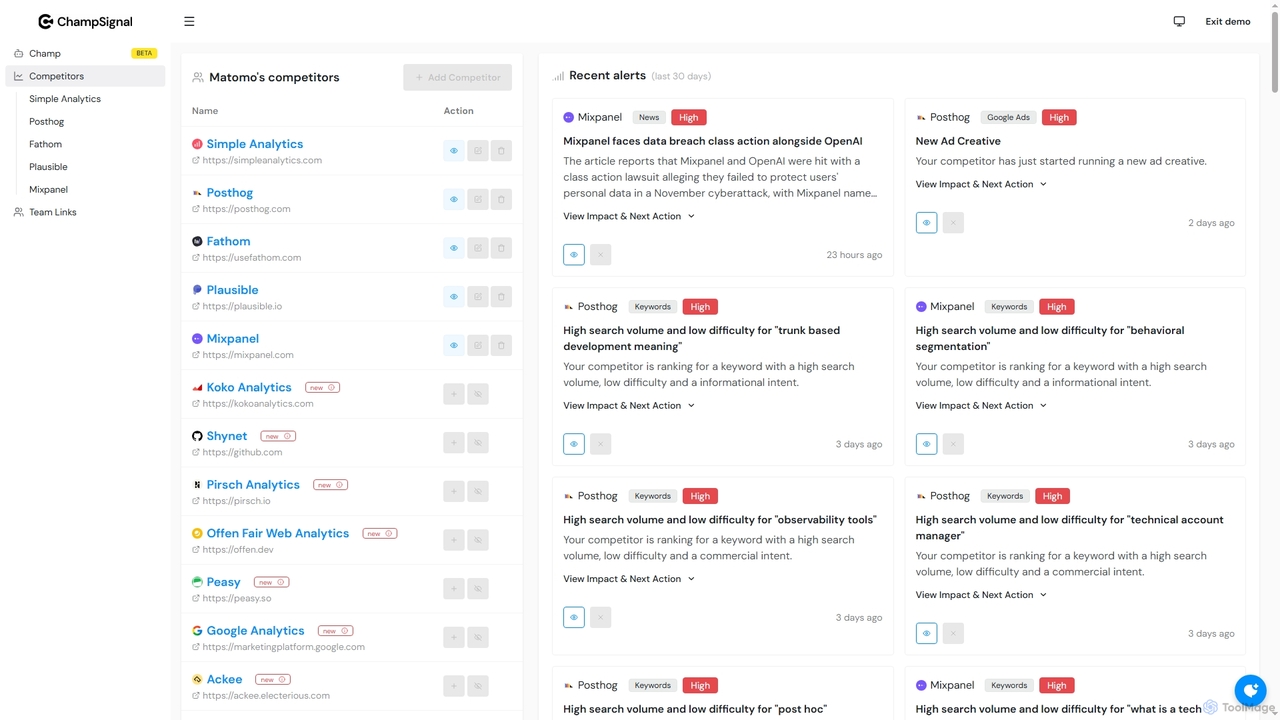Edit the Mixpanel competitor entry
Image resolution: width=1280 pixels, height=720 pixels.
pyautogui.click(x=478, y=345)
